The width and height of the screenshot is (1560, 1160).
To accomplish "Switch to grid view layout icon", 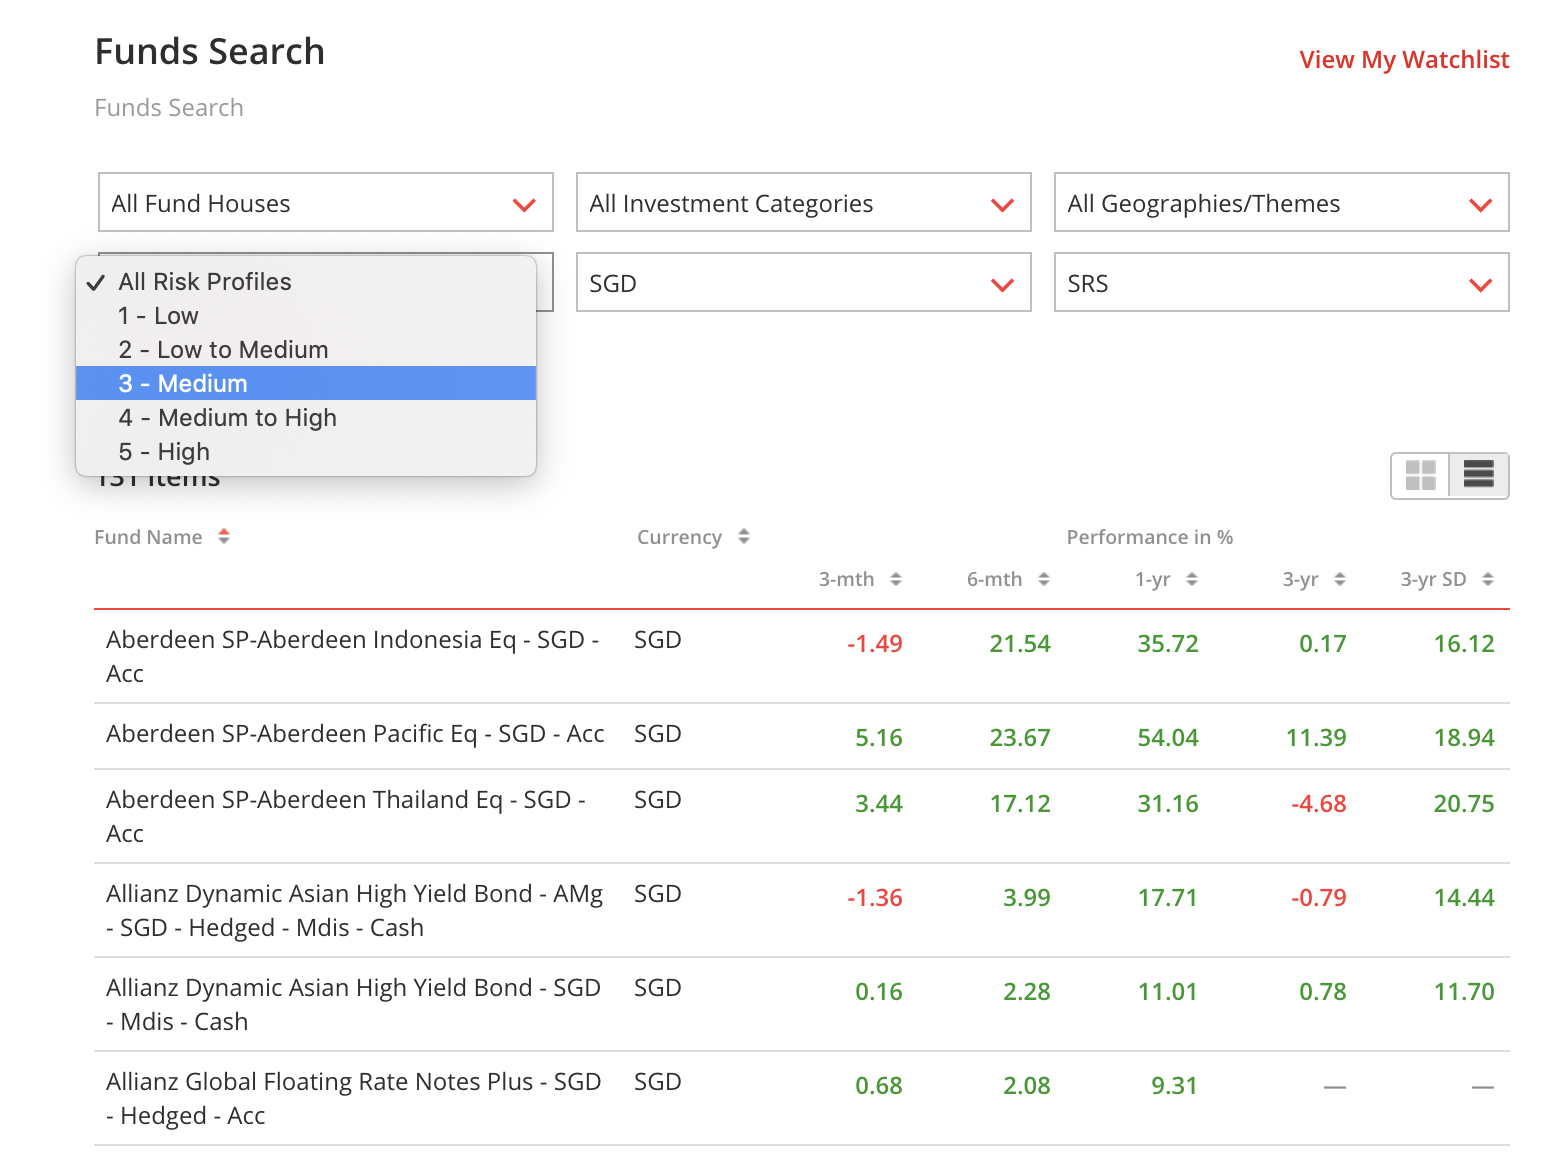I will click(x=1420, y=475).
